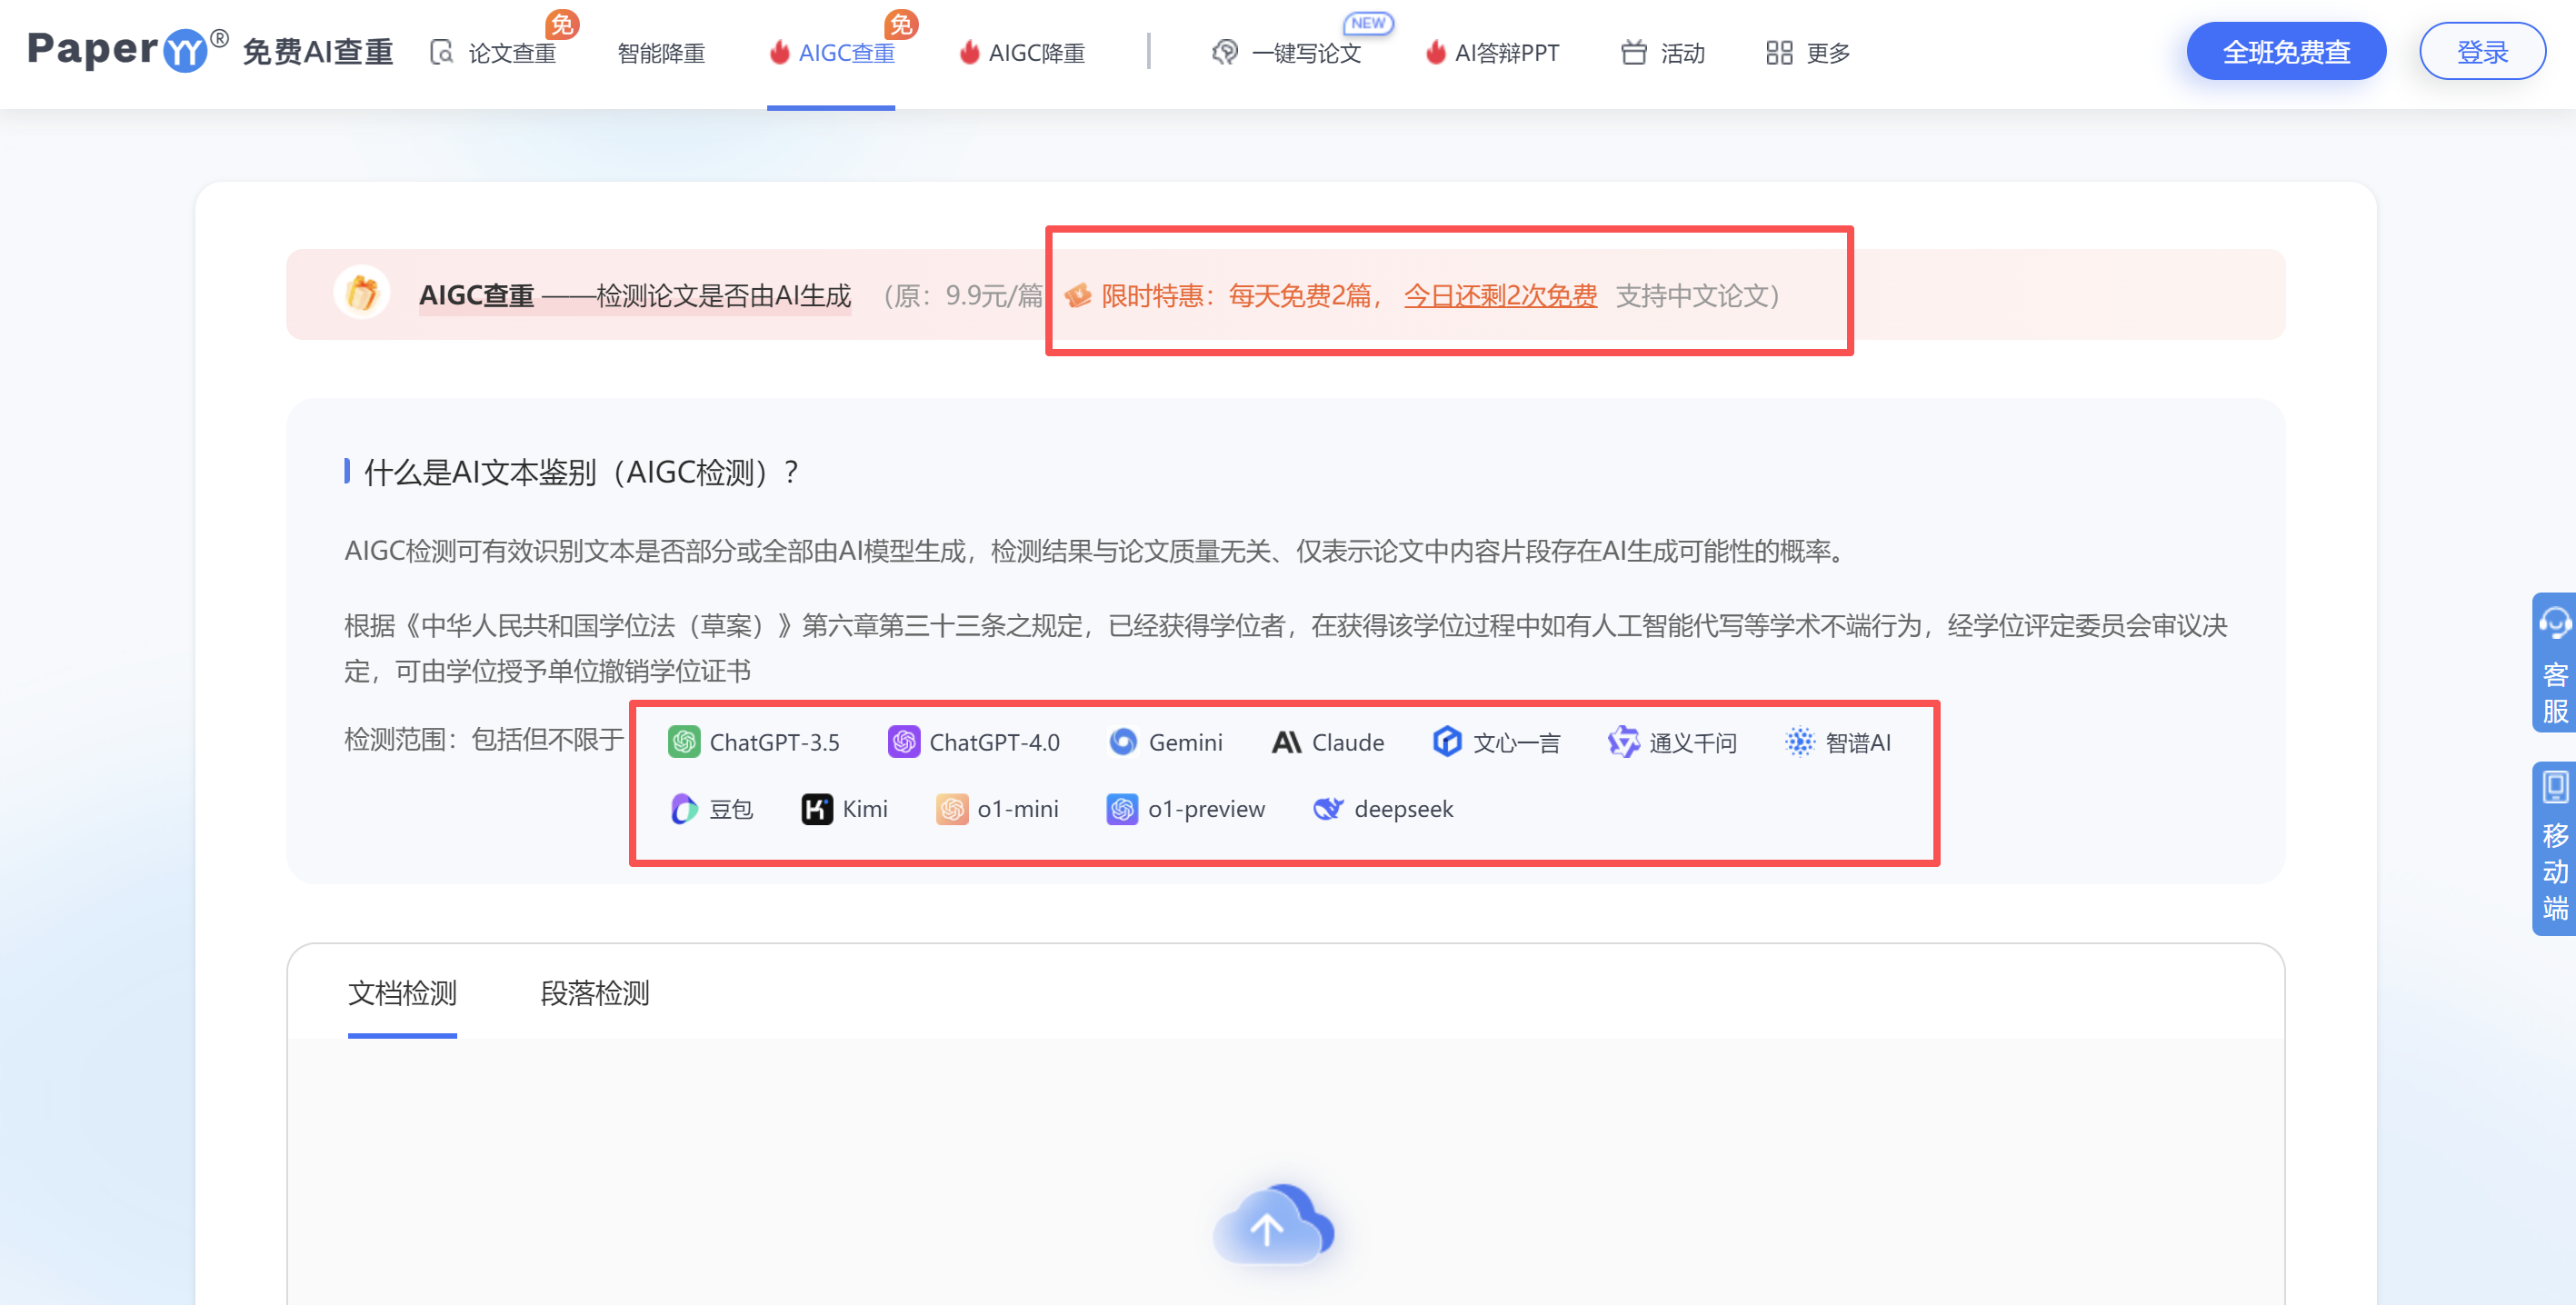Image resolution: width=2576 pixels, height=1305 pixels.
Task: Click the ChatGPT-4.0 purple icon
Action: [x=904, y=742]
